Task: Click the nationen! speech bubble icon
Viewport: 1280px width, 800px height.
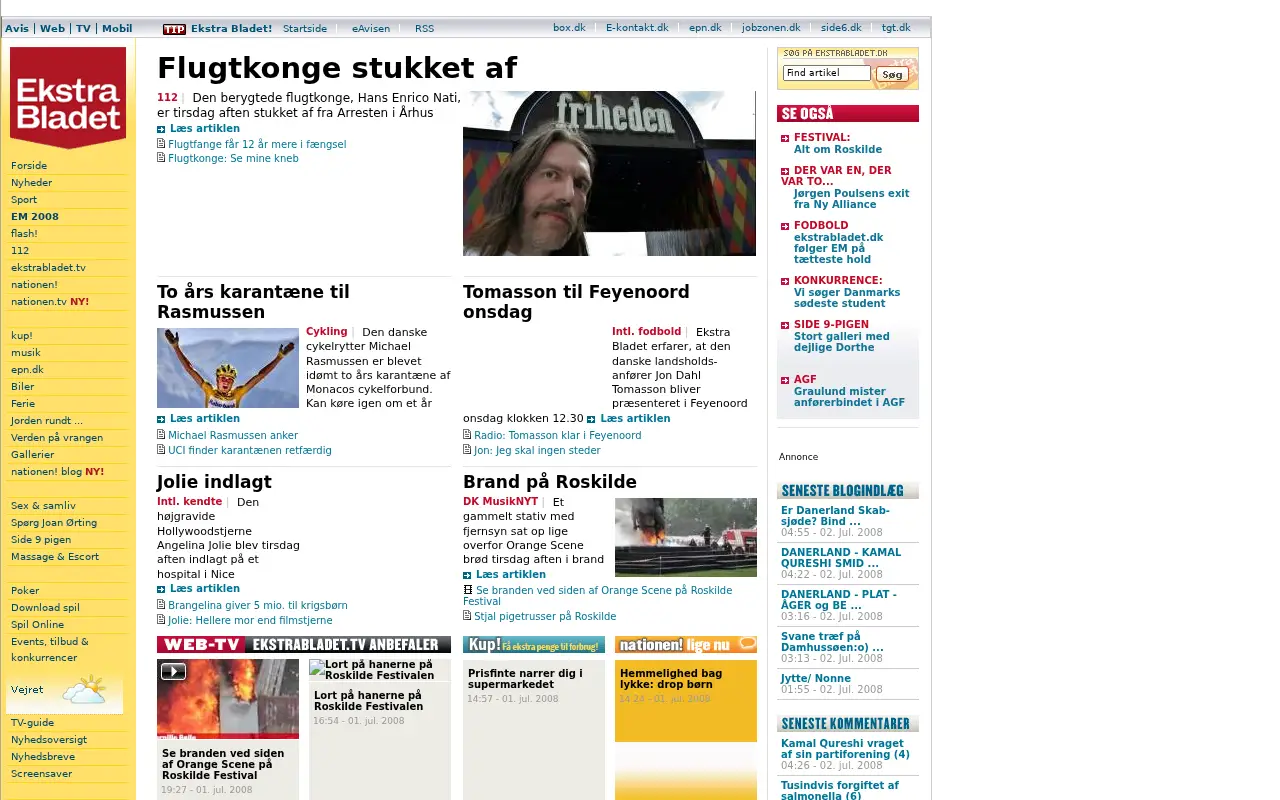Action: click(746, 644)
